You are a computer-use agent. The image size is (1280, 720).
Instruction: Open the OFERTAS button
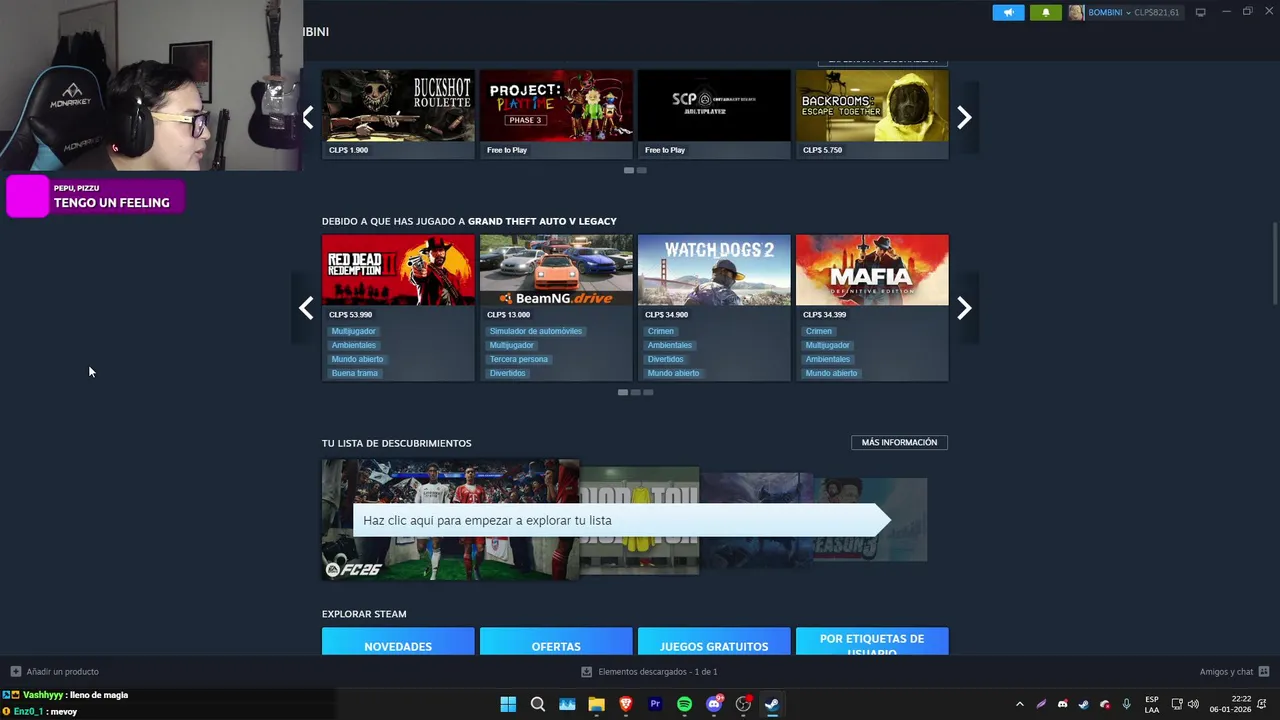tap(556, 642)
